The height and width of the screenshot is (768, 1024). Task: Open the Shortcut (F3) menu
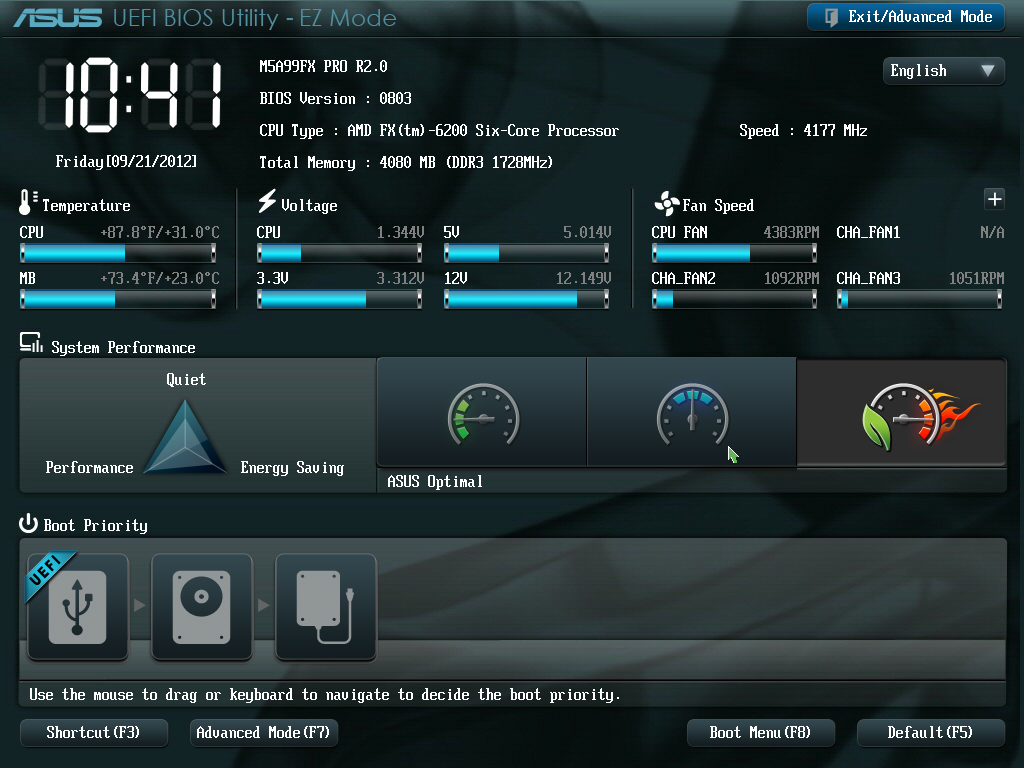[93, 733]
